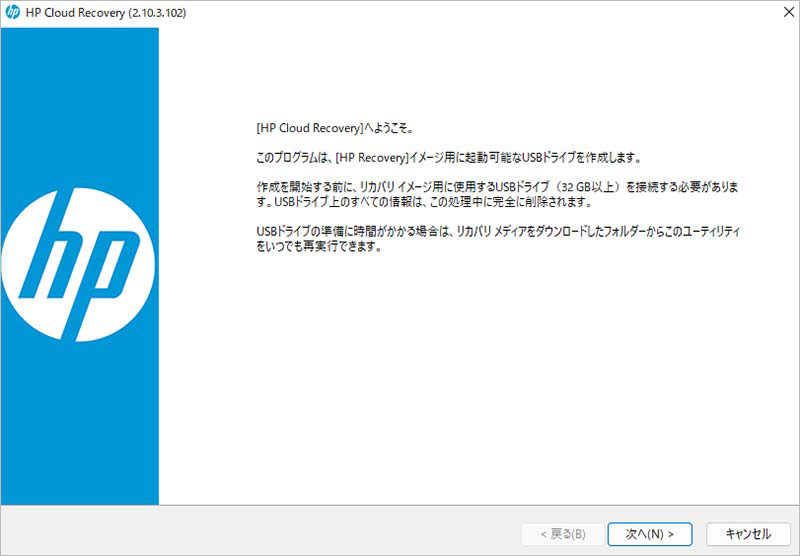
Task: Click the paragraph starting 'USBドライブの準備に時間がかかる'
Action: click(x=498, y=239)
